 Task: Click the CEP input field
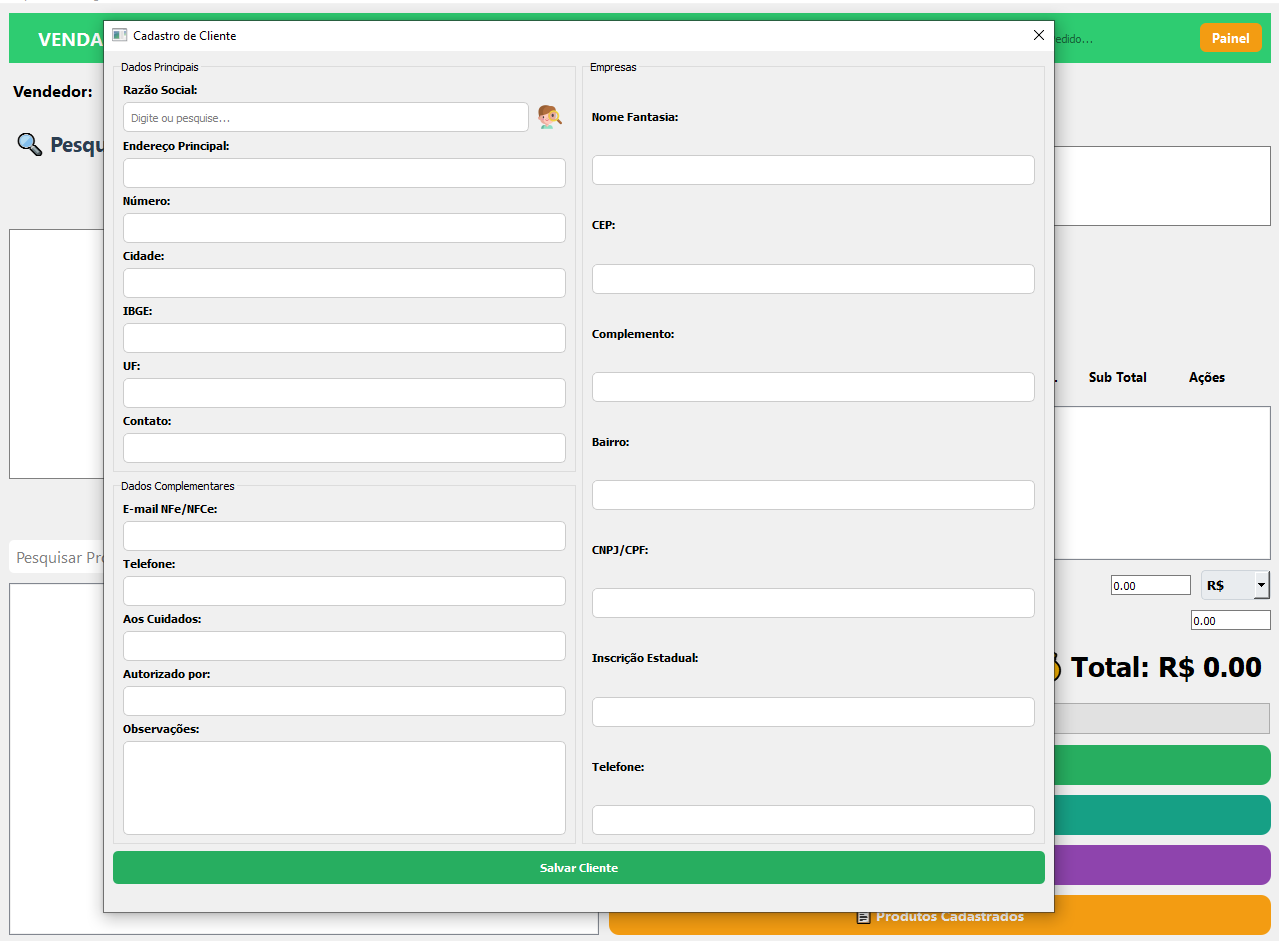click(x=813, y=279)
